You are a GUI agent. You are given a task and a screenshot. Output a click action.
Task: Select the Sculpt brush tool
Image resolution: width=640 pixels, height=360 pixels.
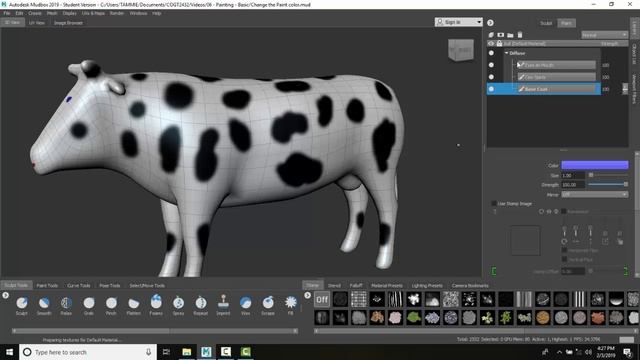pyautogui.click(x=22, y=305)
